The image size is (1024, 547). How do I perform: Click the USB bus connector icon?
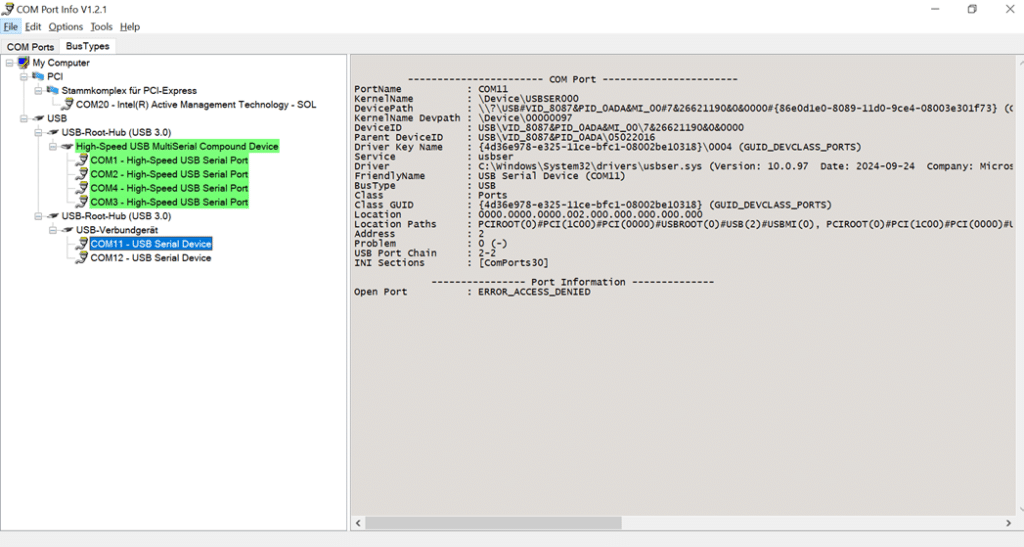click(39, 118)
